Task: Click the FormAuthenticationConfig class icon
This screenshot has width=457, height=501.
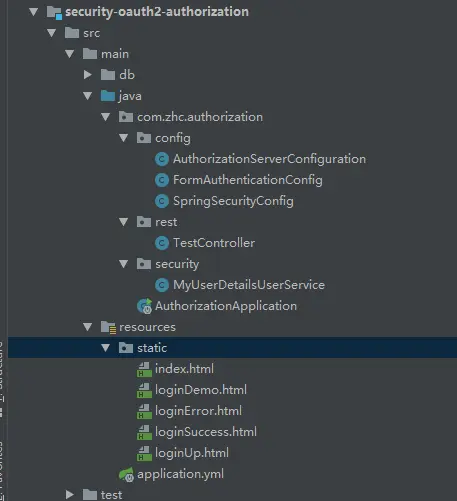Action: (162, 180)
